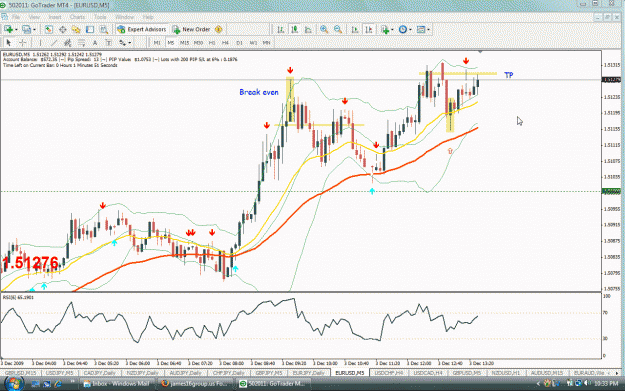Select the Text tool
Viewport: 625px width, 391px height.
pyautogui.click(x=95, y=43)
